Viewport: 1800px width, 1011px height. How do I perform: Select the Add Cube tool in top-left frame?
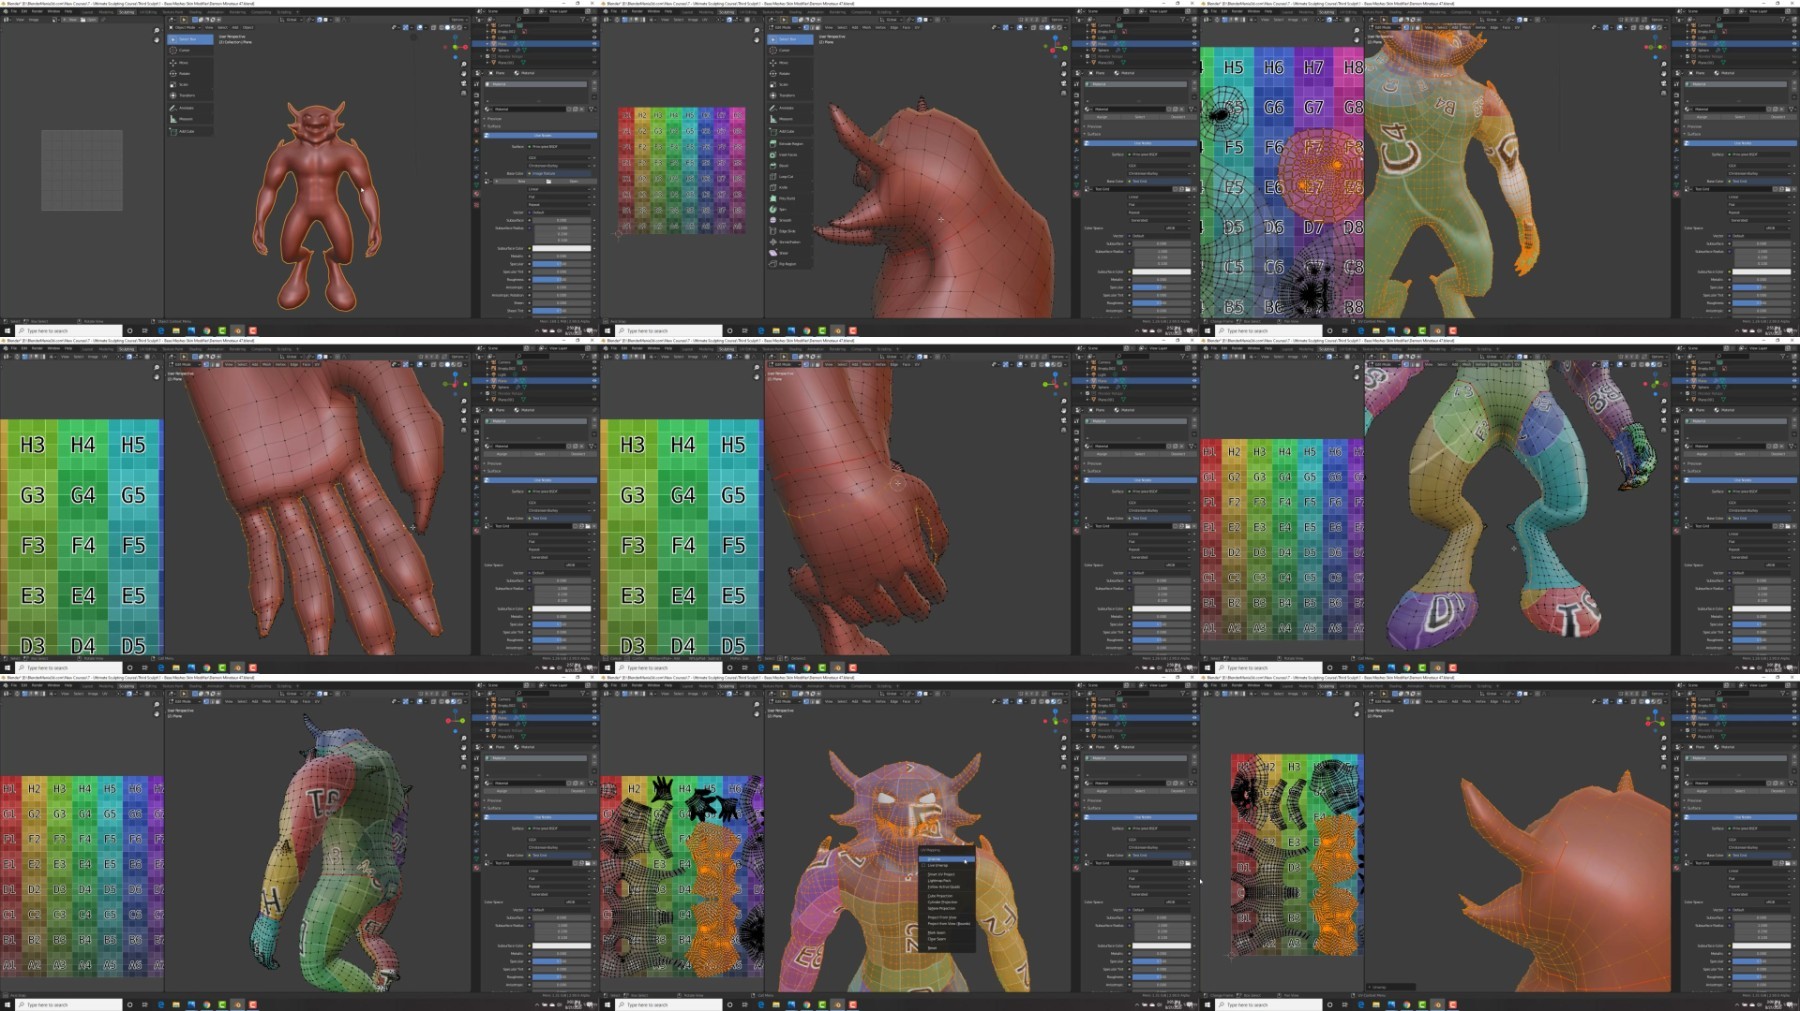tap(190, 131)
